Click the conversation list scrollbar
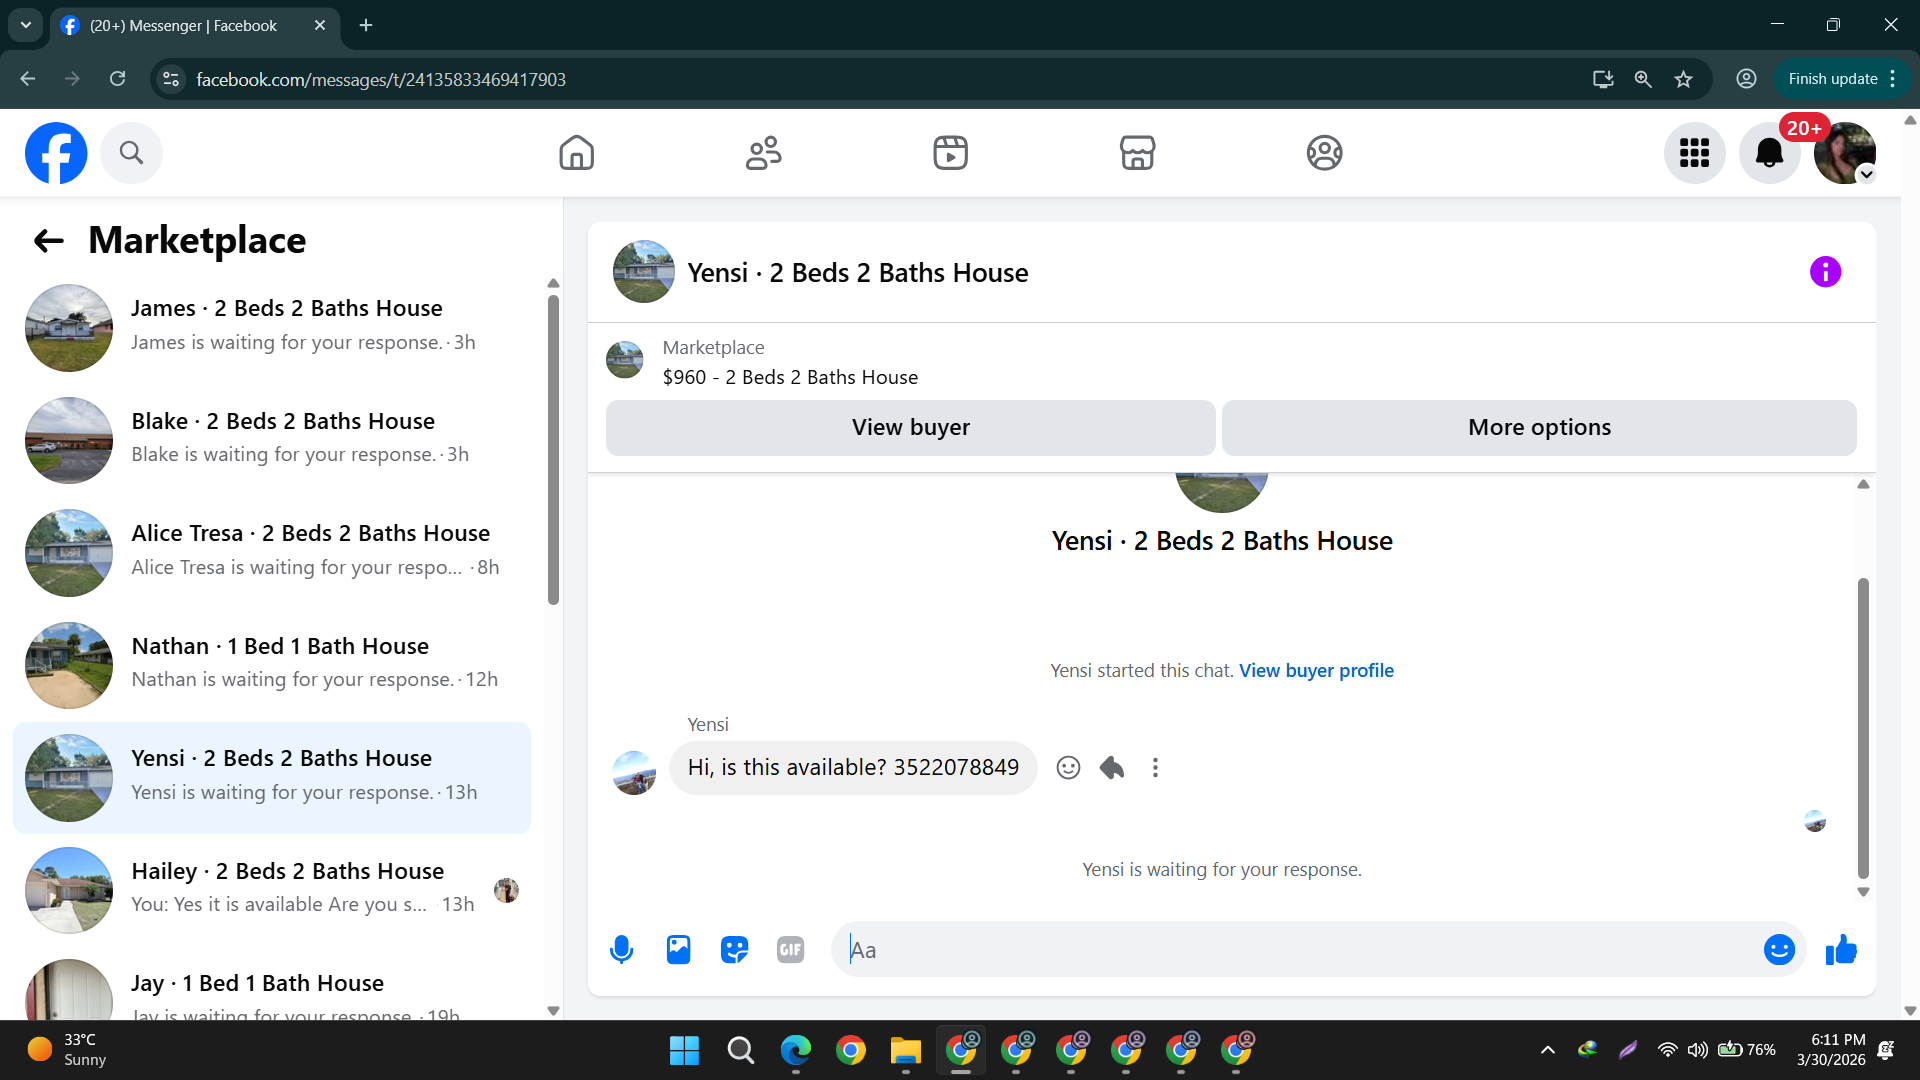1920x1080 pixels. (553, 450)
